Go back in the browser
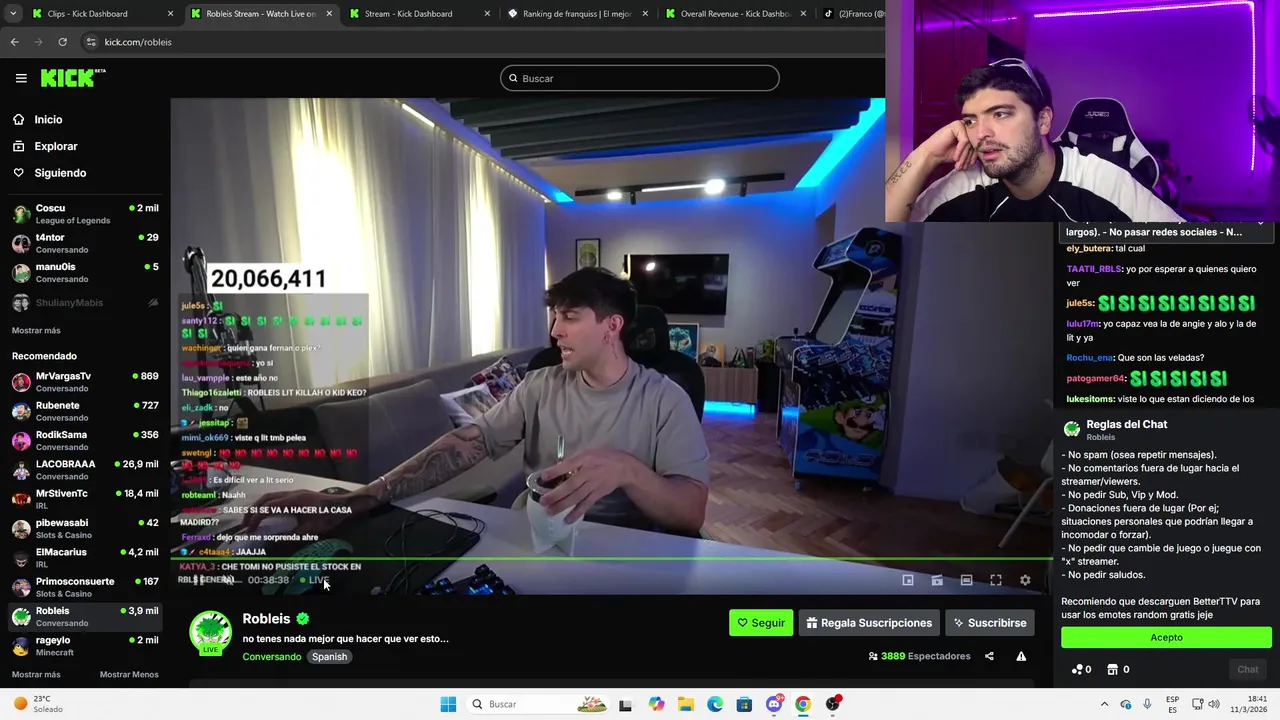 pos(14,42)
